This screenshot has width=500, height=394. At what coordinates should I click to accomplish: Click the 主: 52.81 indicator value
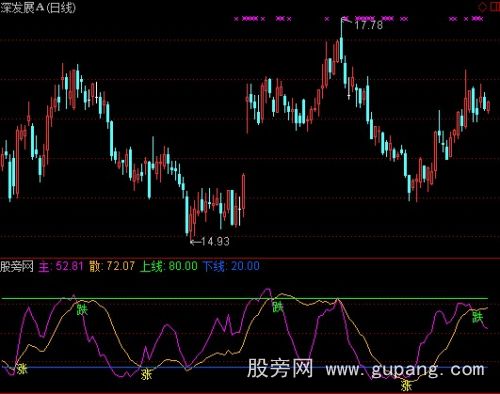point(61,266)
